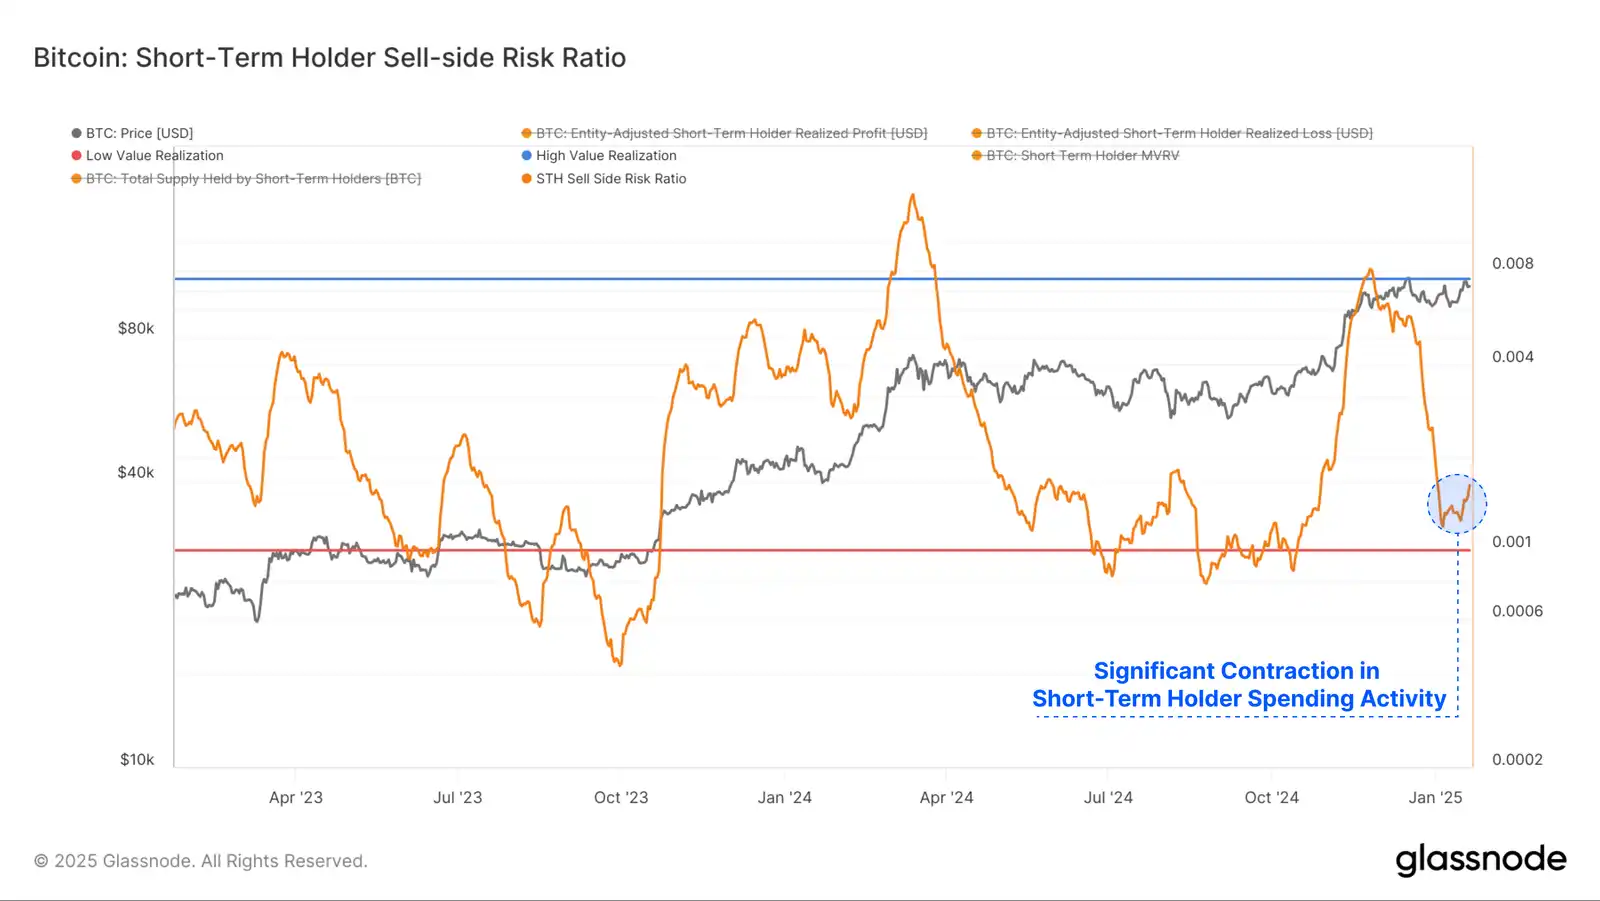Image resolution: width=1600 pixels, height=901 pixels.
Task: Click the gray dot beside BTC: Price
Action: [x=76, y=133]
